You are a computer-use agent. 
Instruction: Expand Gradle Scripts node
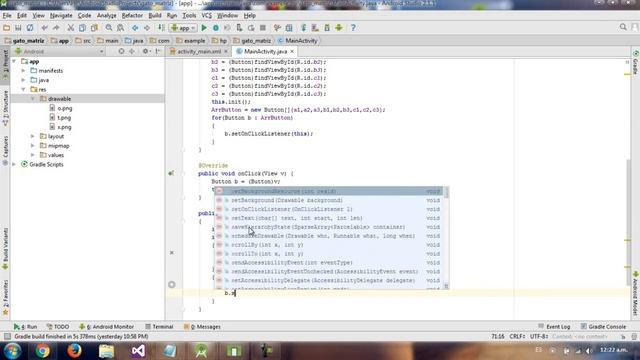click(x=15, y=164)
